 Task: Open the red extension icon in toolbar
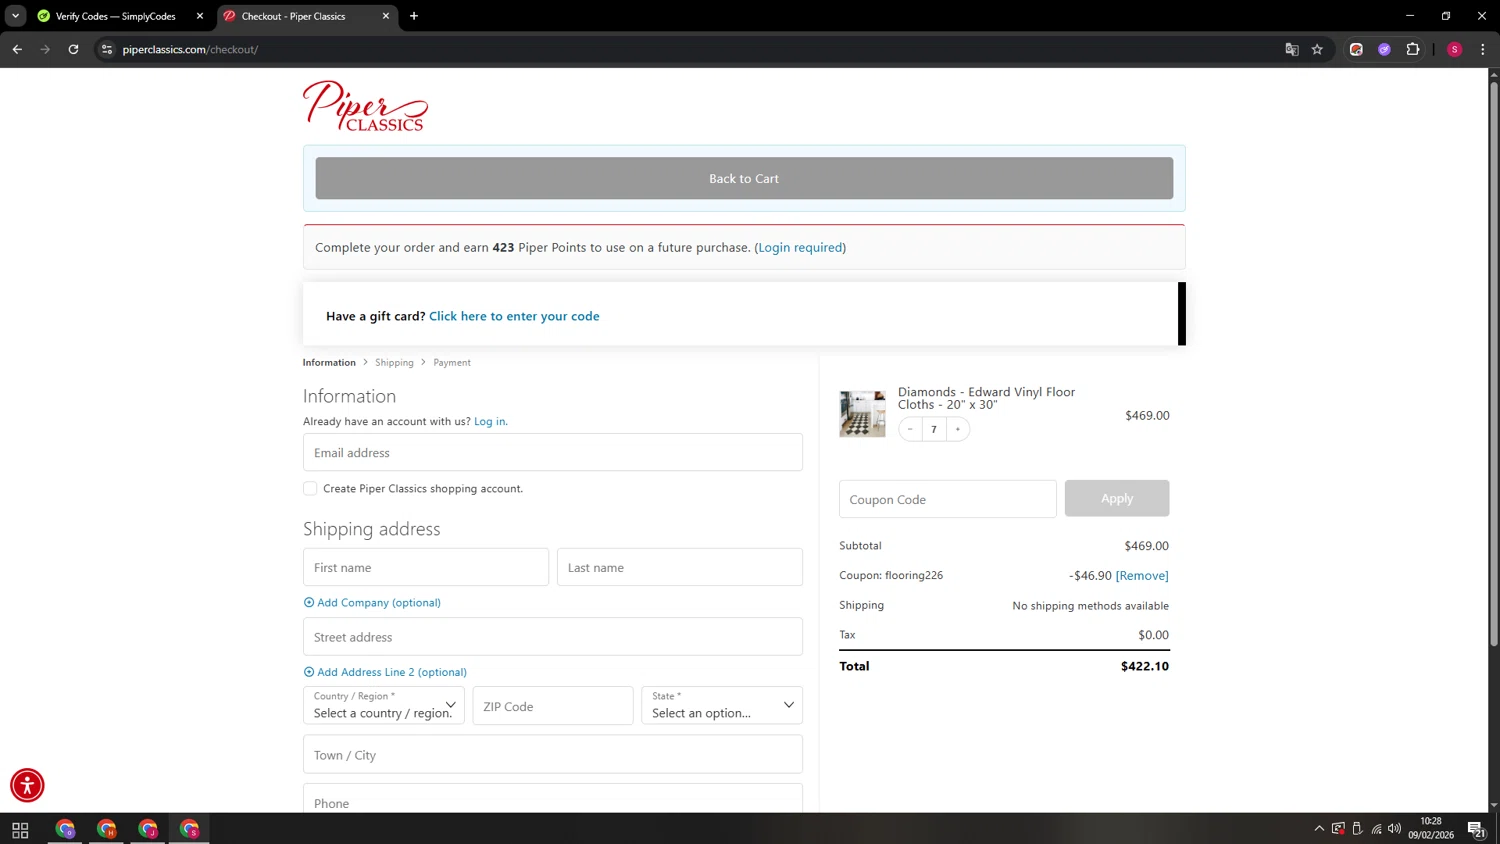(1356, 49)
